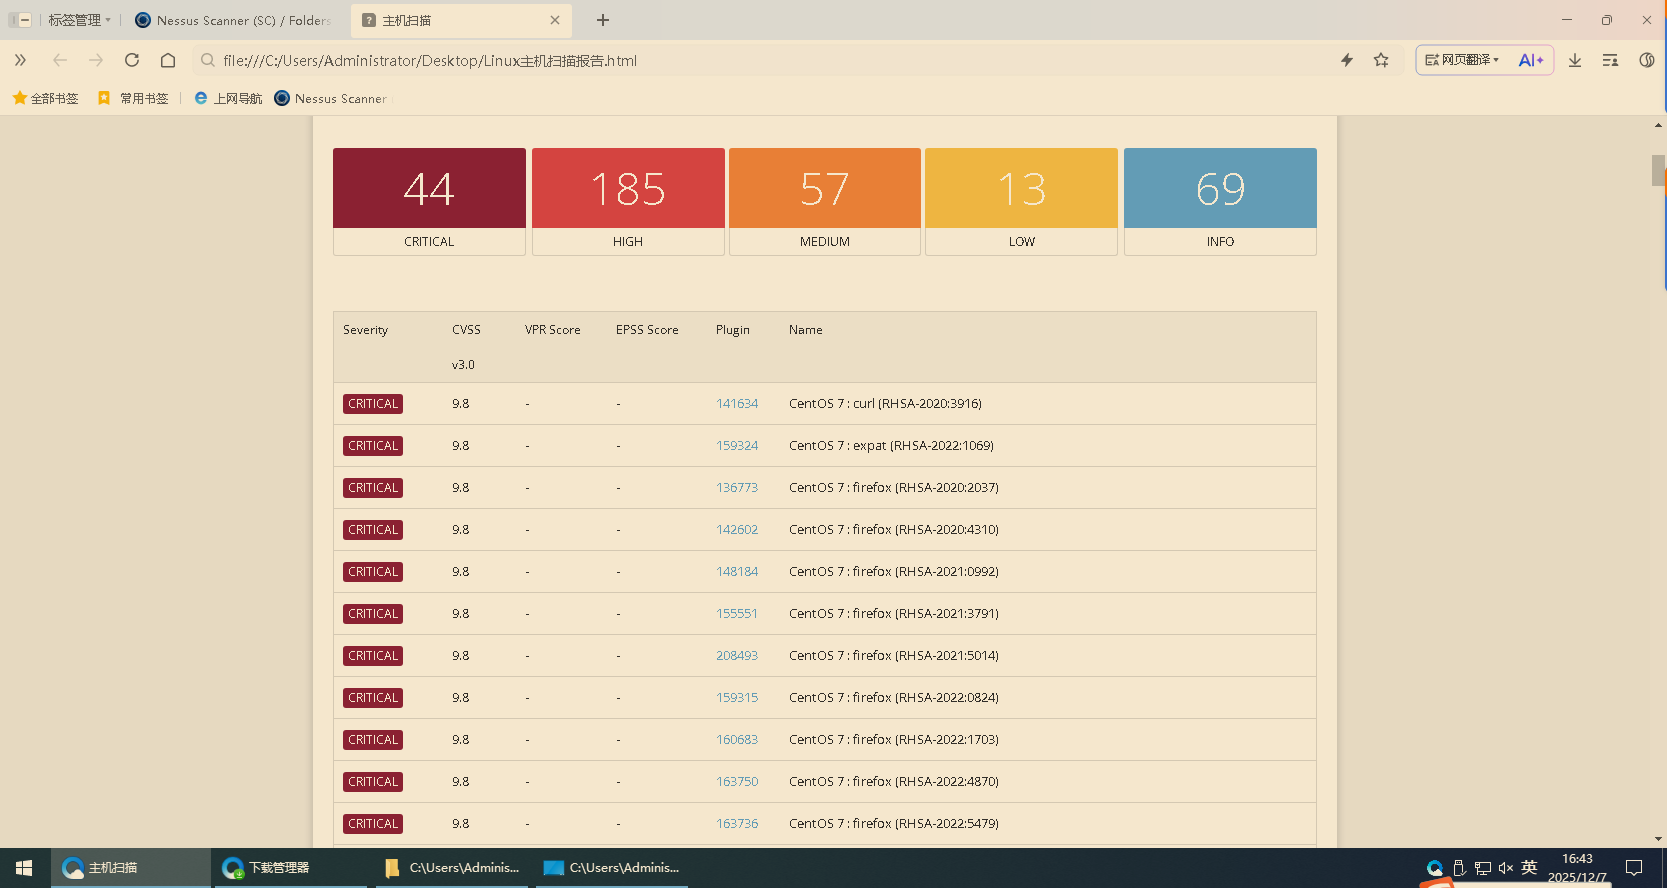The height and width of the screenshot is (888, 1667).
Task: Bookmark this page with the star icon
Action: [1381, 60]
